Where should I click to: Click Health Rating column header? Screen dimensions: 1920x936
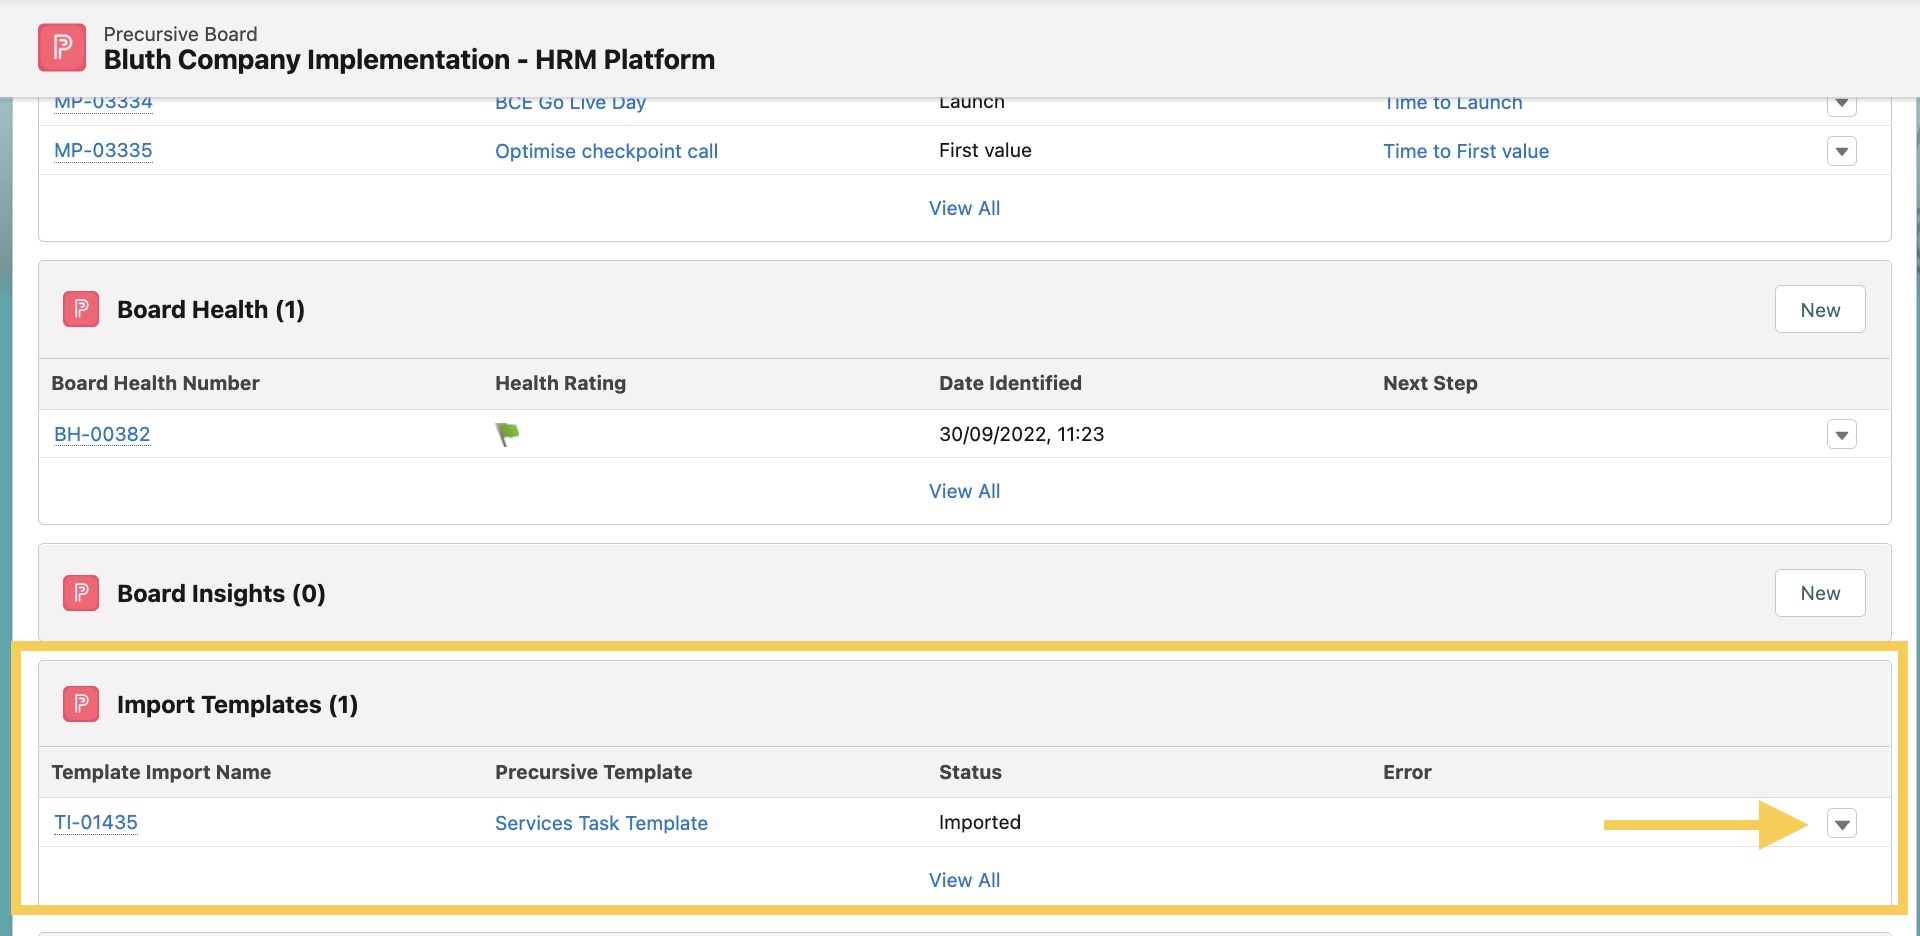560,383
